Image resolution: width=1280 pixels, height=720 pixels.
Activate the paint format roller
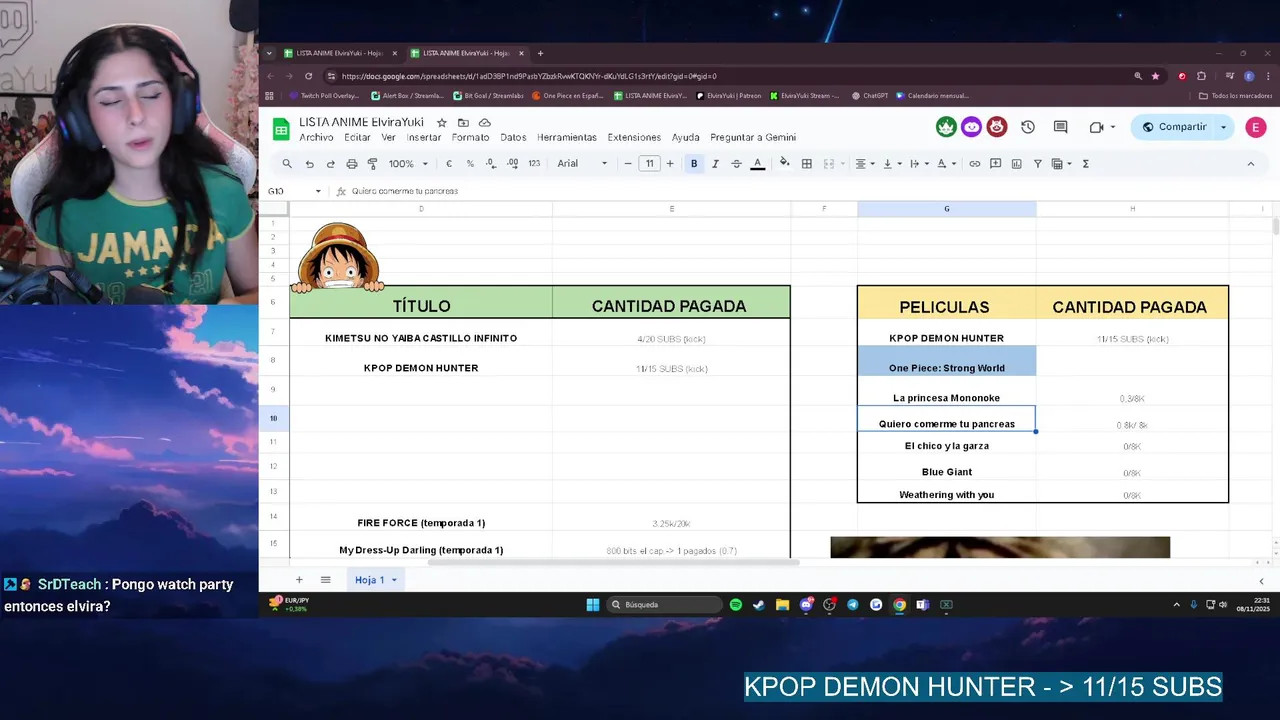click(372, 164)
